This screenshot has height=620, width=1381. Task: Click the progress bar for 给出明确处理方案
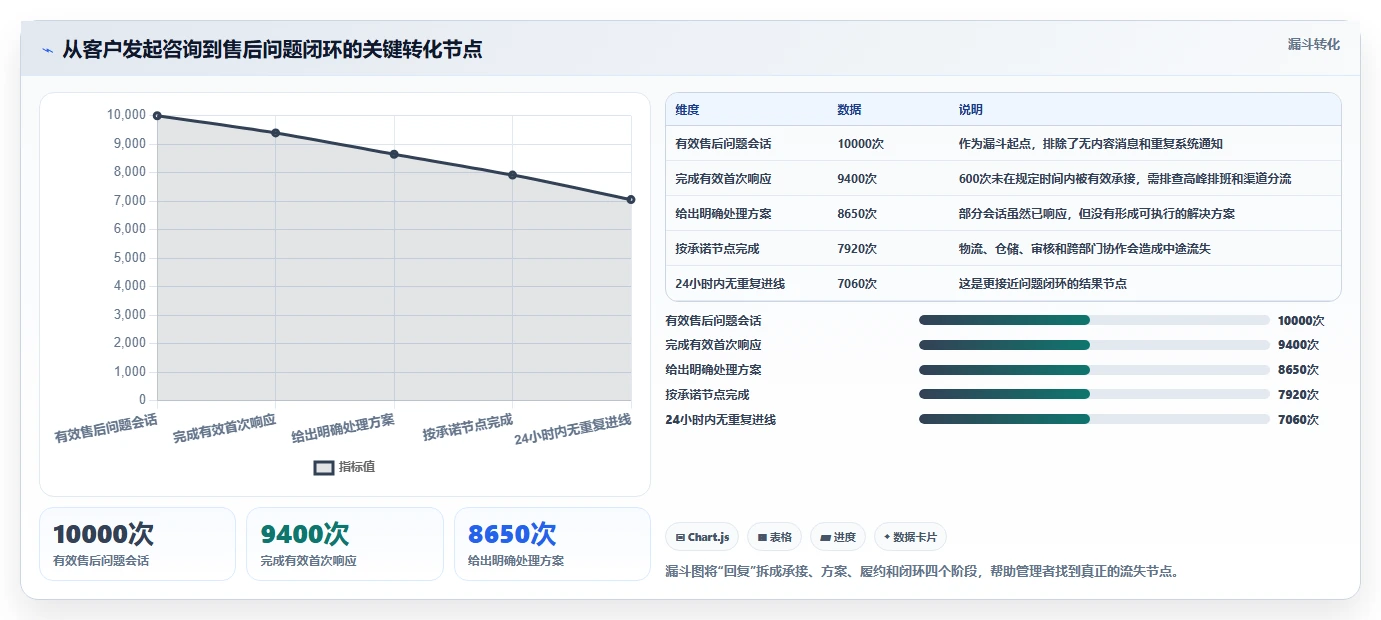[1094, 370]
